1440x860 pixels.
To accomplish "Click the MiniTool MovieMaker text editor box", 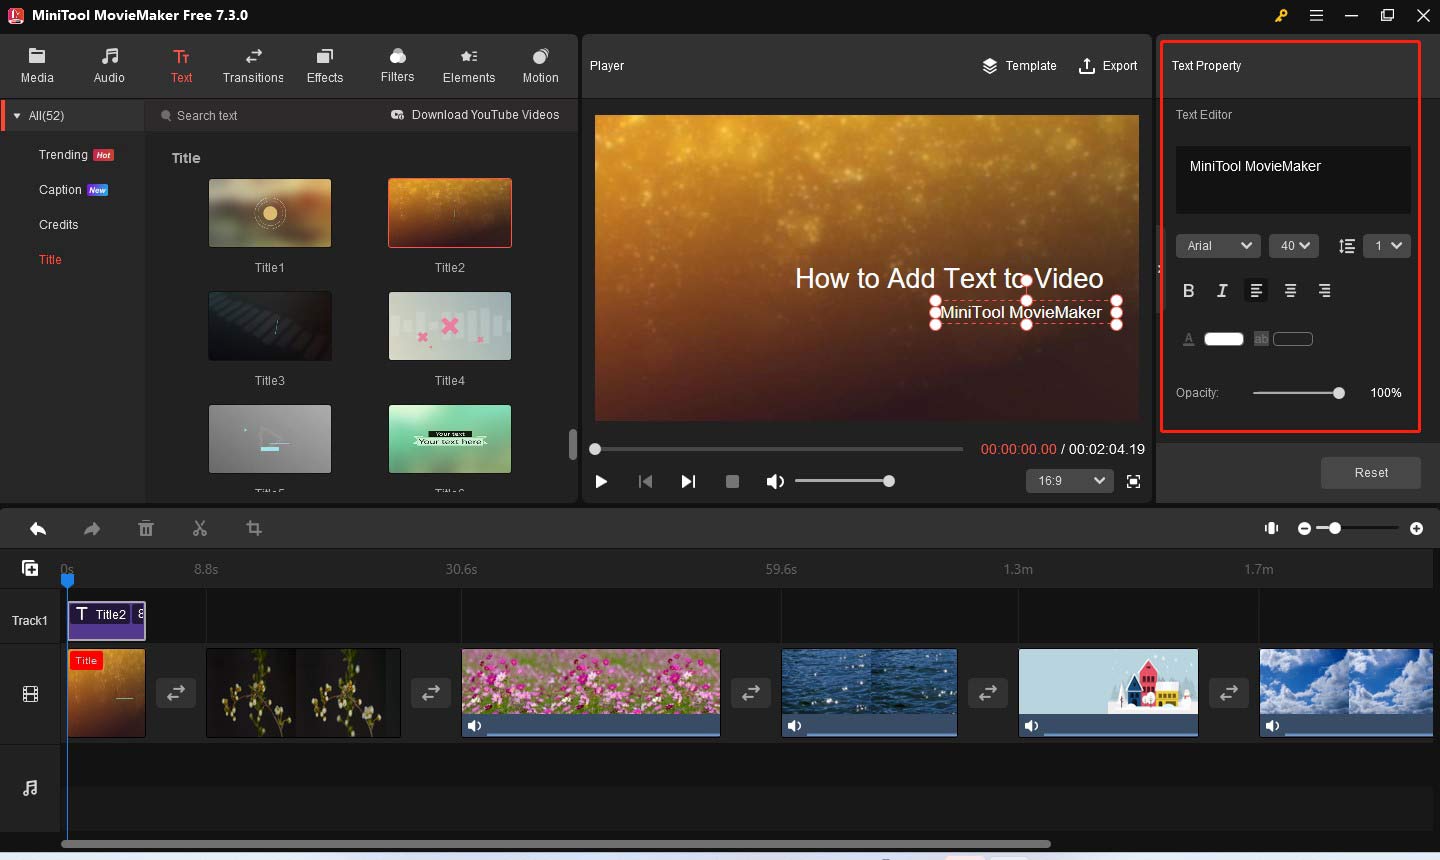I will [1293, 180].
